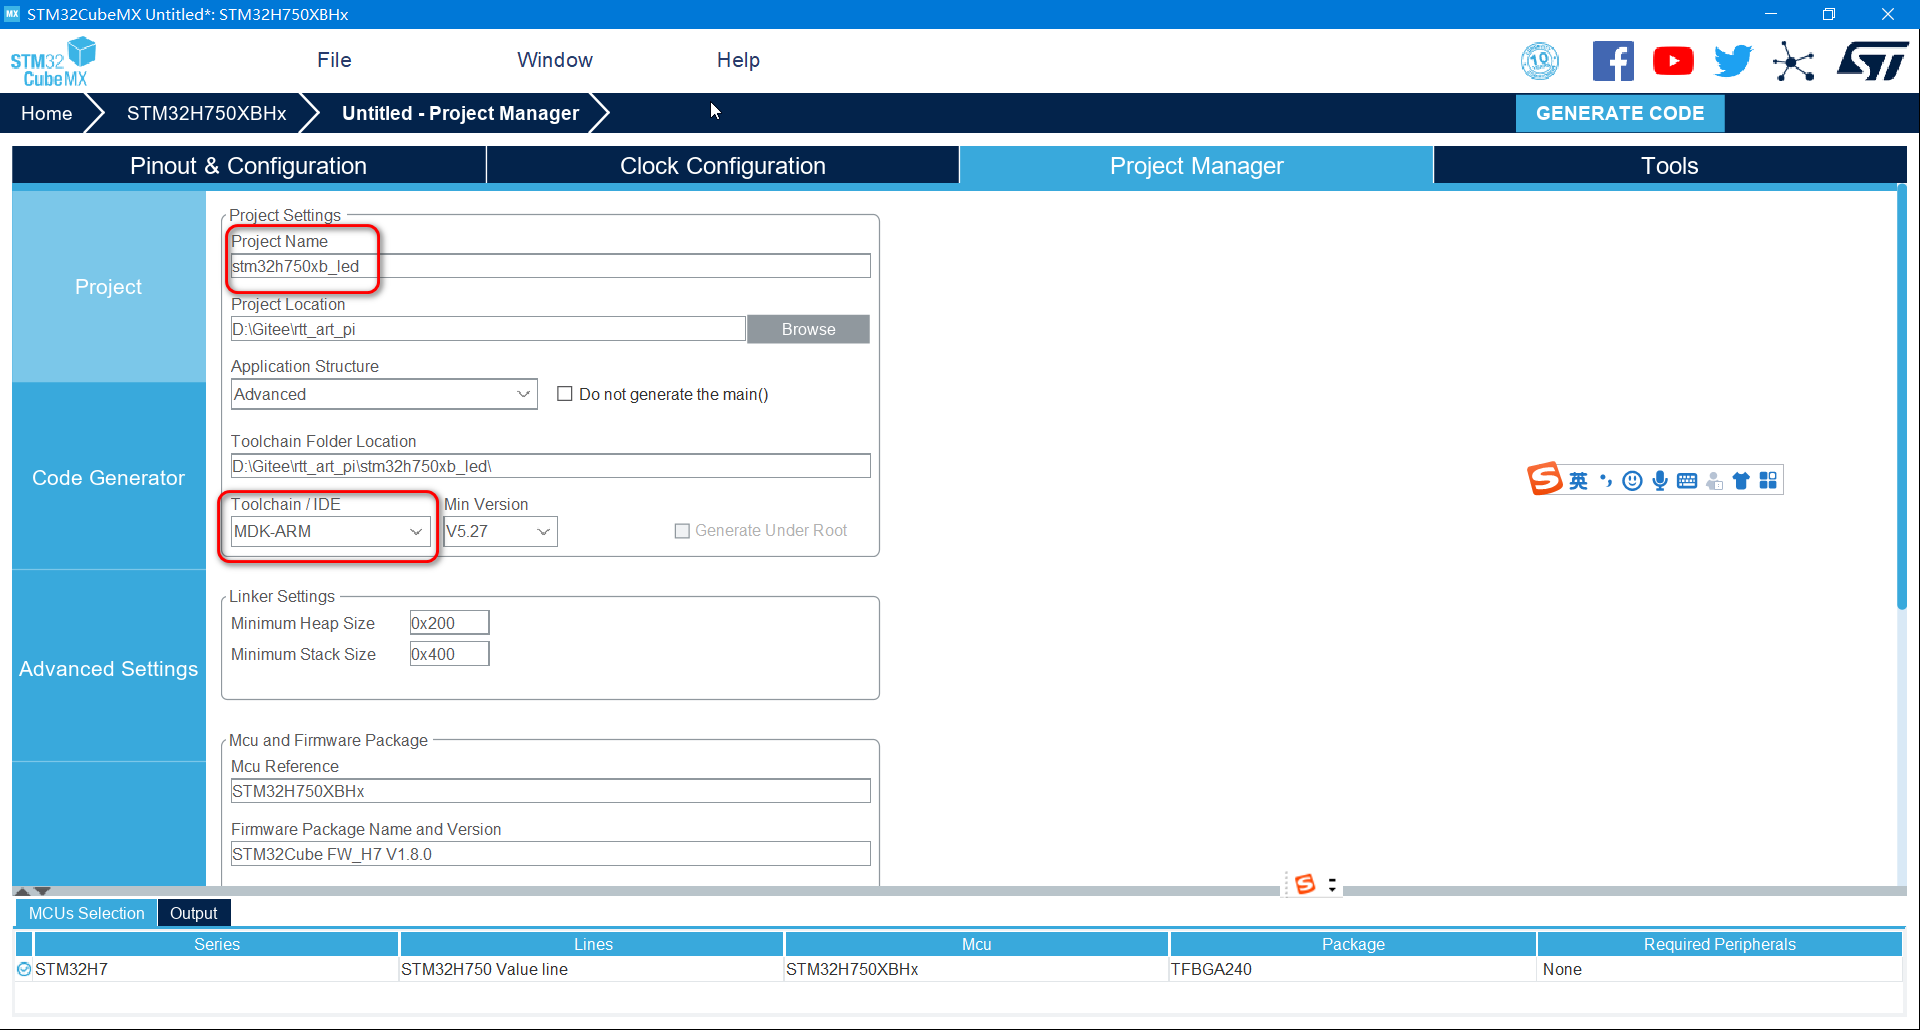The width and height of the screenshot is (1920, 1030).
Task: Switch to the Tools tab
Action: click(1669, 166)
